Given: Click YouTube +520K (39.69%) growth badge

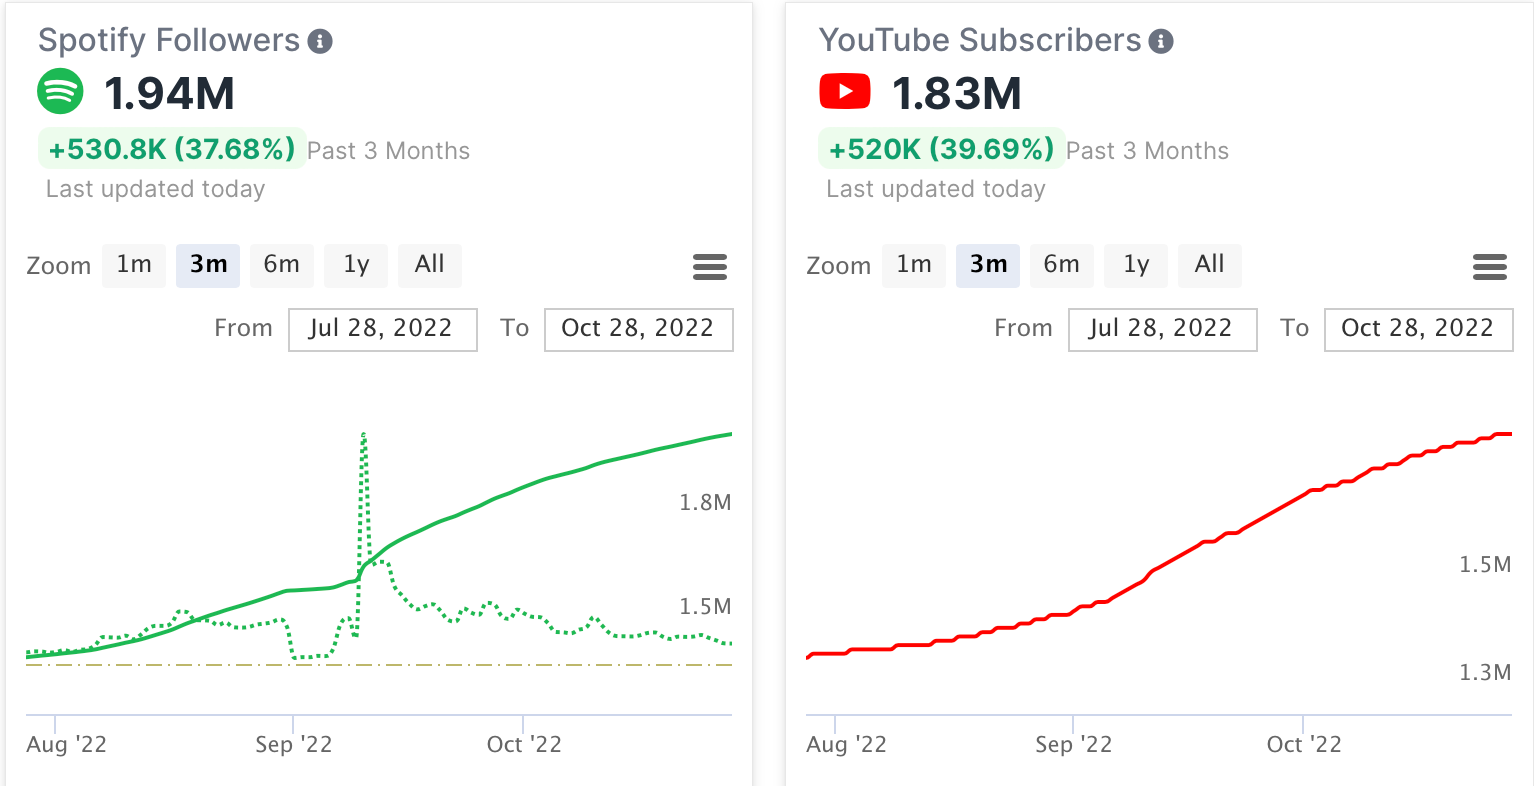Looking at the screenshot, I should 941,150.
